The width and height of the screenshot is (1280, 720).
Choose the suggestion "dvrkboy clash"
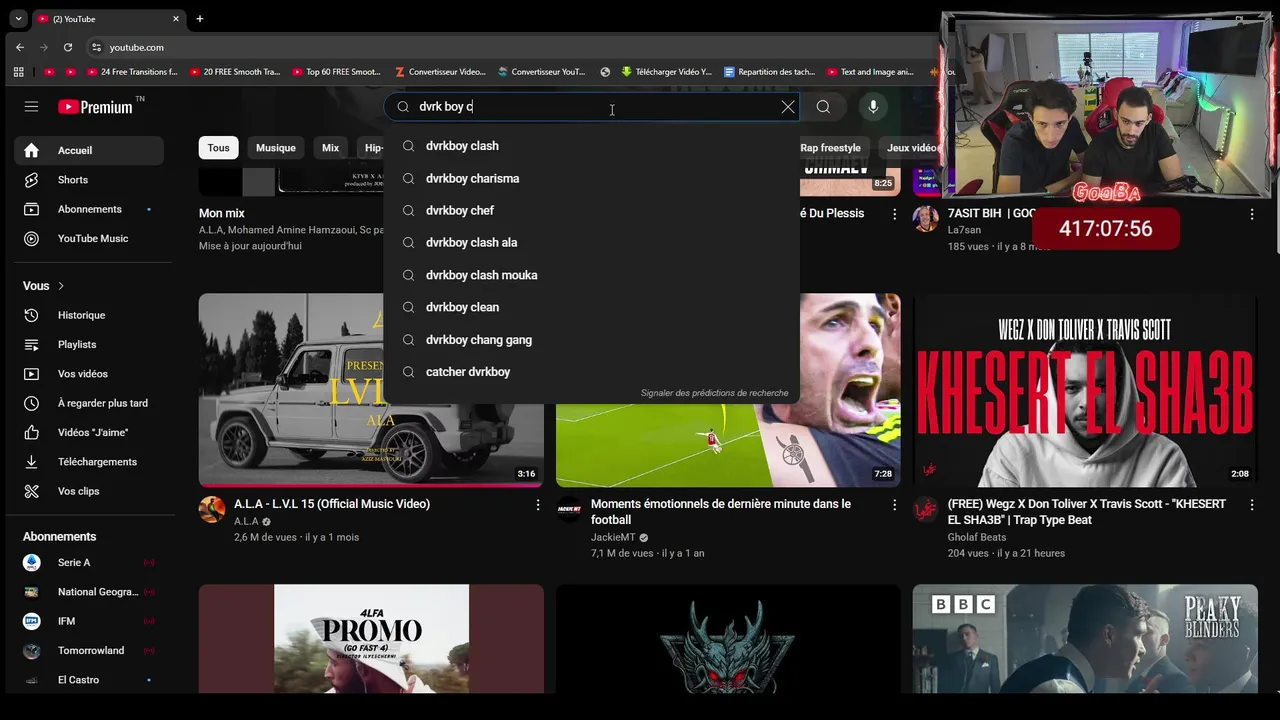[591, 146]
